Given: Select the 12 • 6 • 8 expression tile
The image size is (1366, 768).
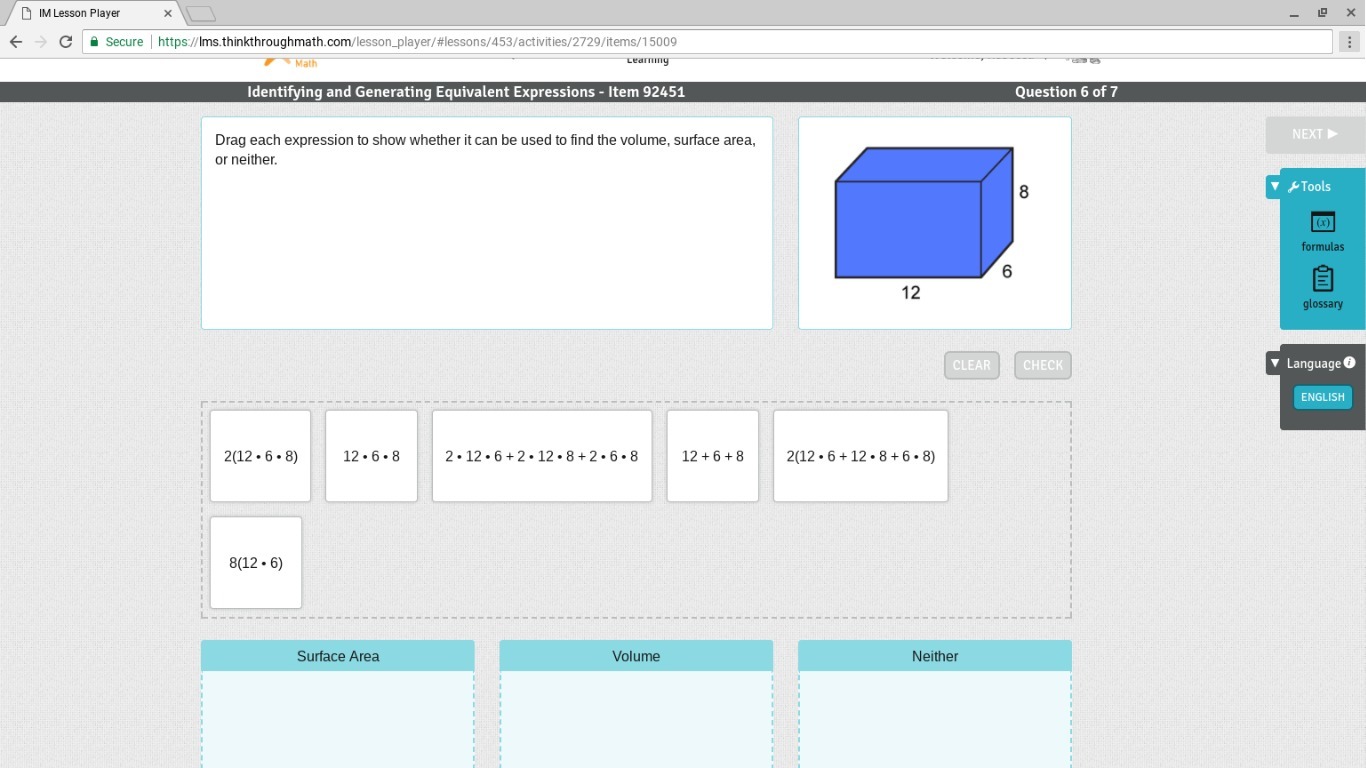Looking at the screenshot, I should (x=371, y=456).
